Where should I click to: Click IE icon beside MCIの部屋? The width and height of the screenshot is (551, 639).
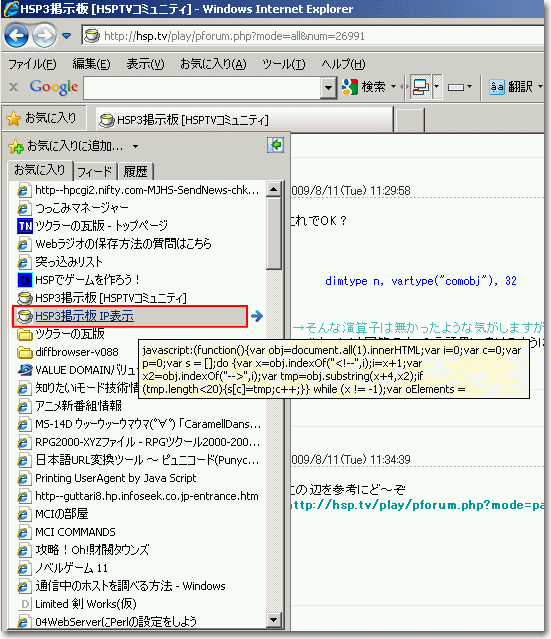coord(24,514)
